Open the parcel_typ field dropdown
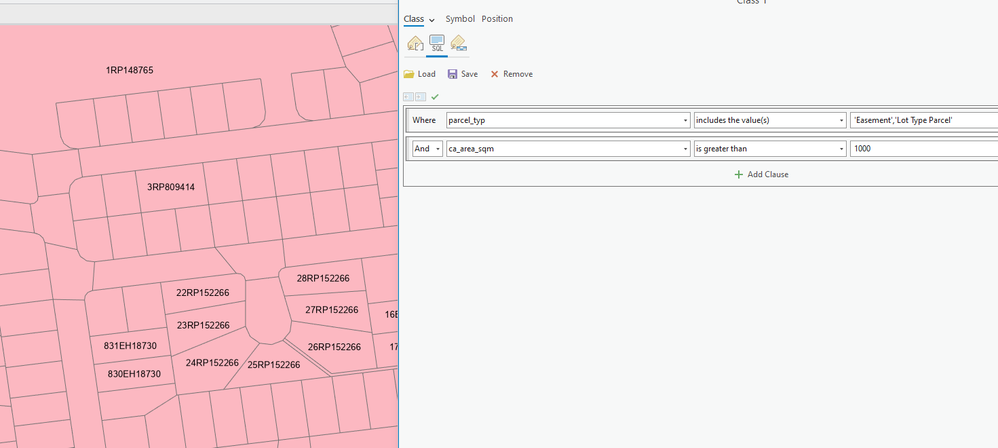This screenshot has height=448, width=998. pos(685,120)
